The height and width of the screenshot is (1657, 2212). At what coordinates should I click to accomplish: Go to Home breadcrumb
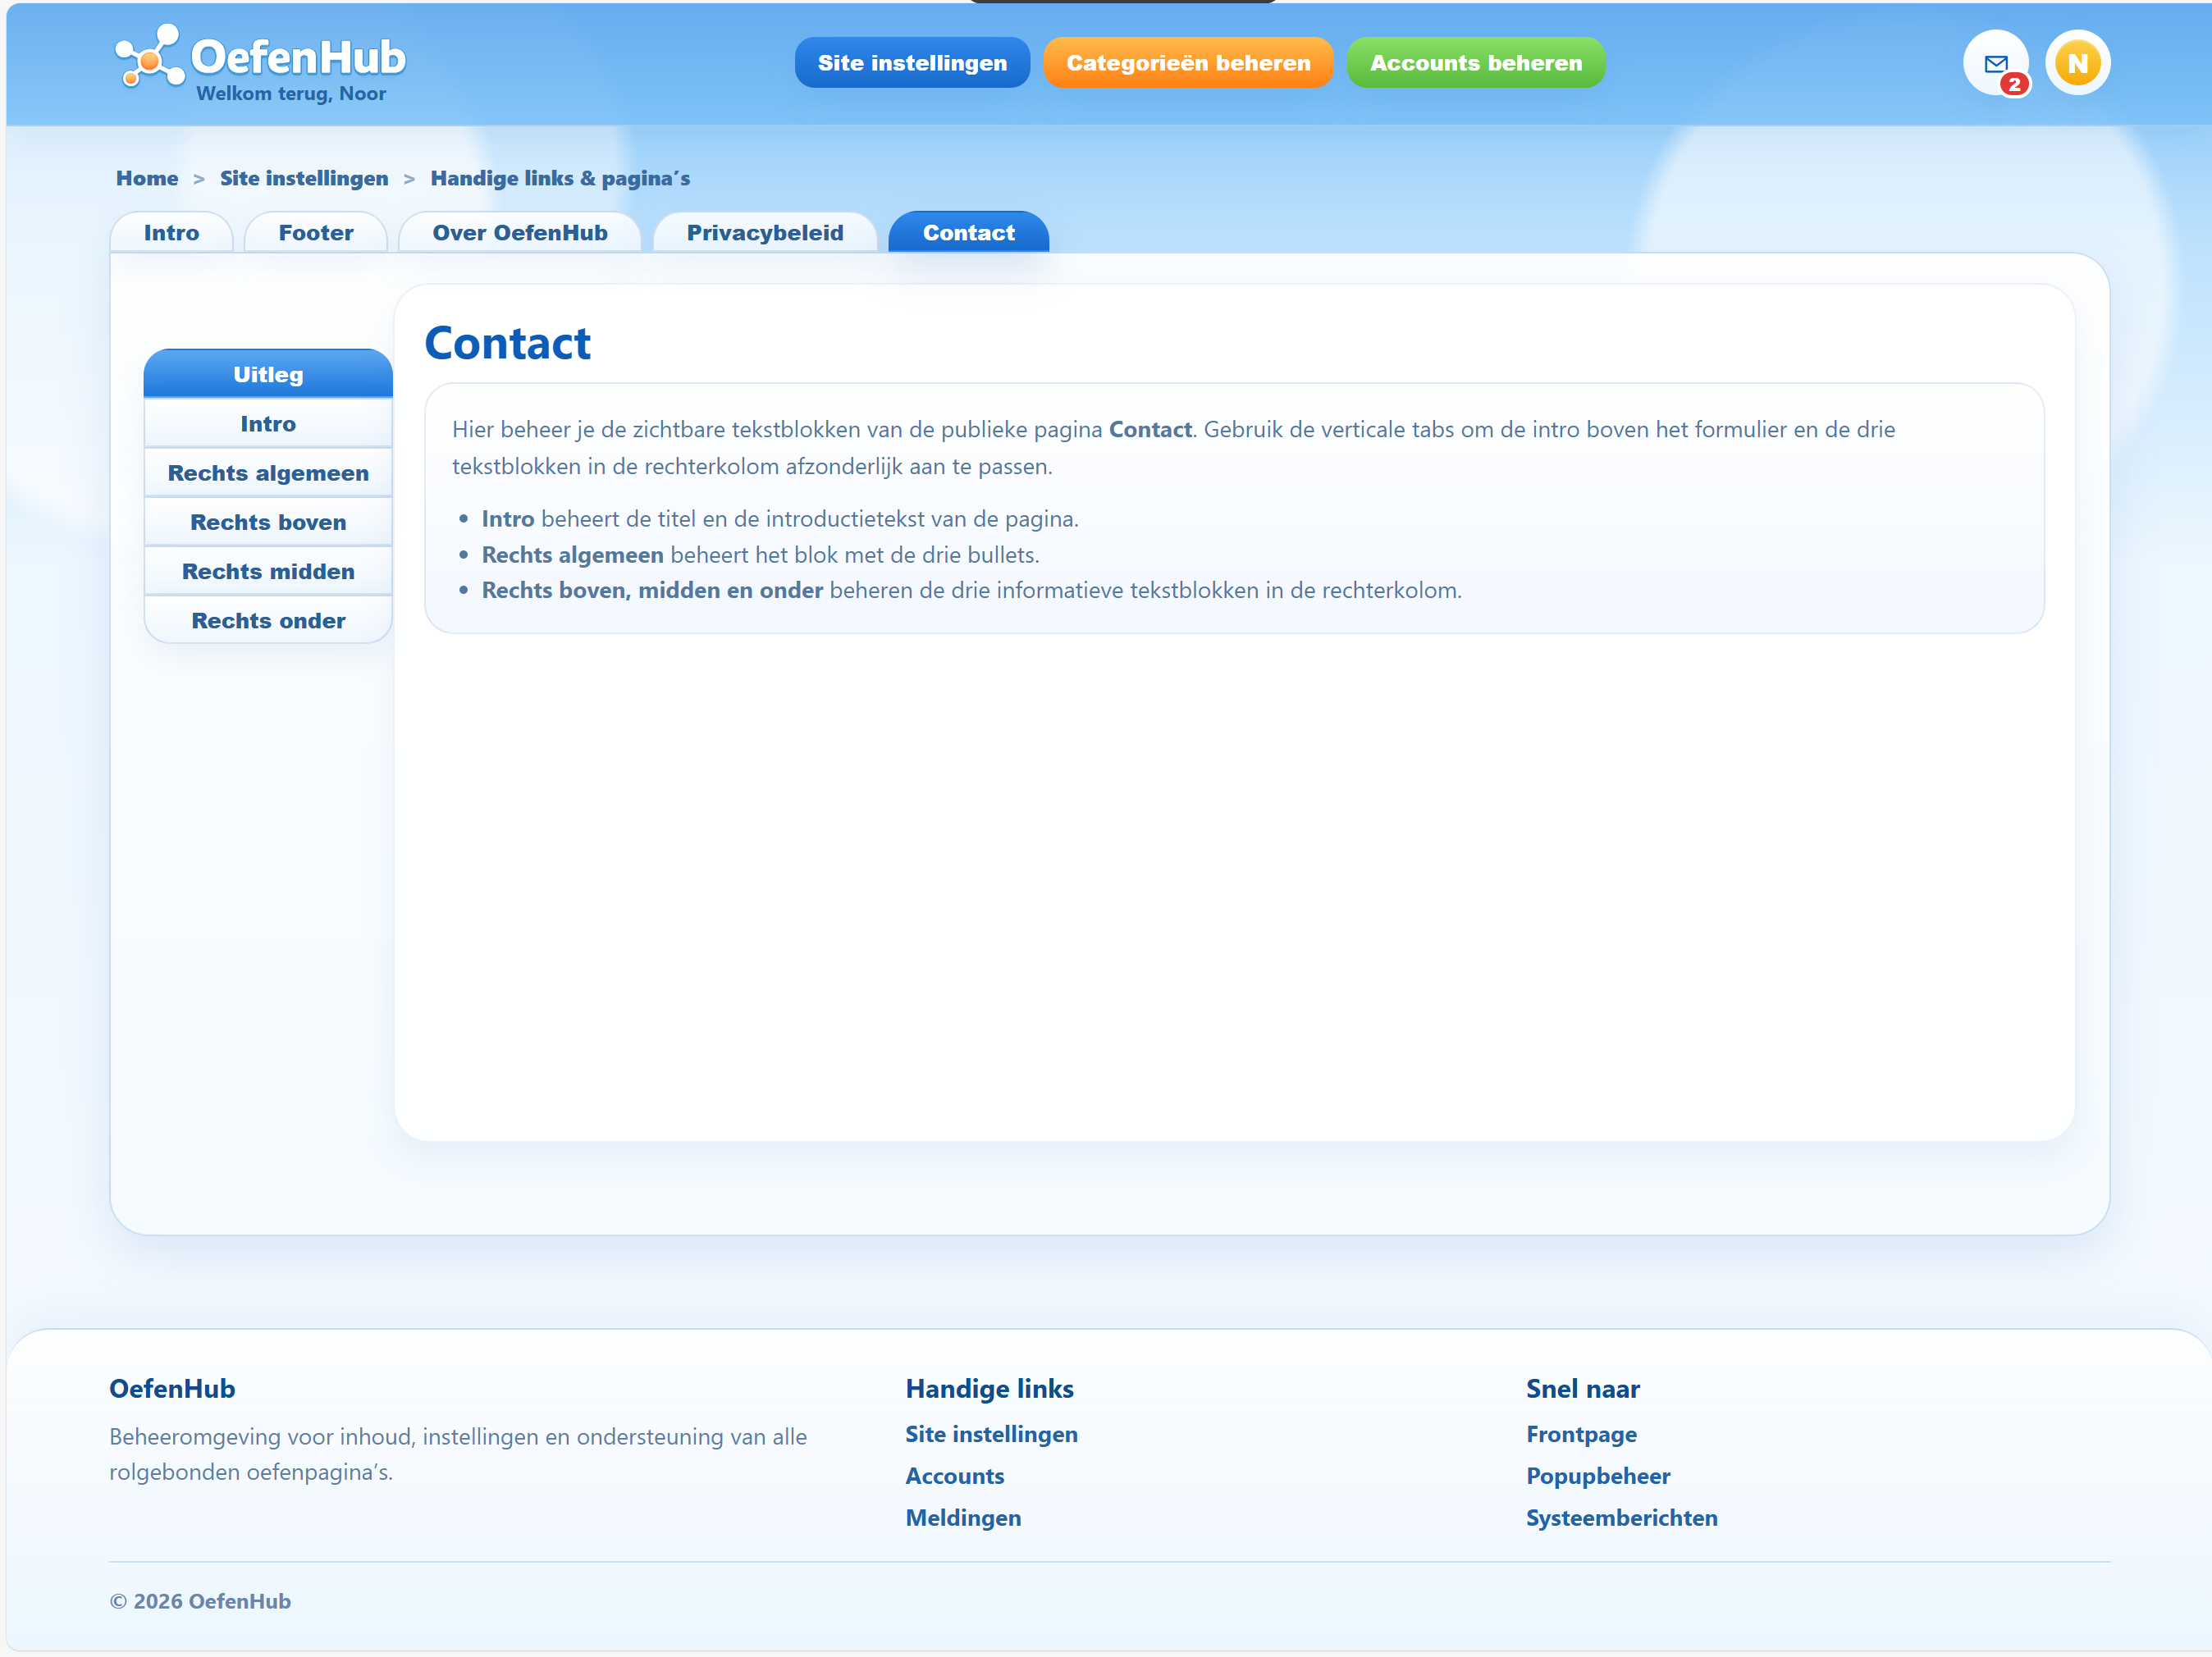[x=147, y=178]
